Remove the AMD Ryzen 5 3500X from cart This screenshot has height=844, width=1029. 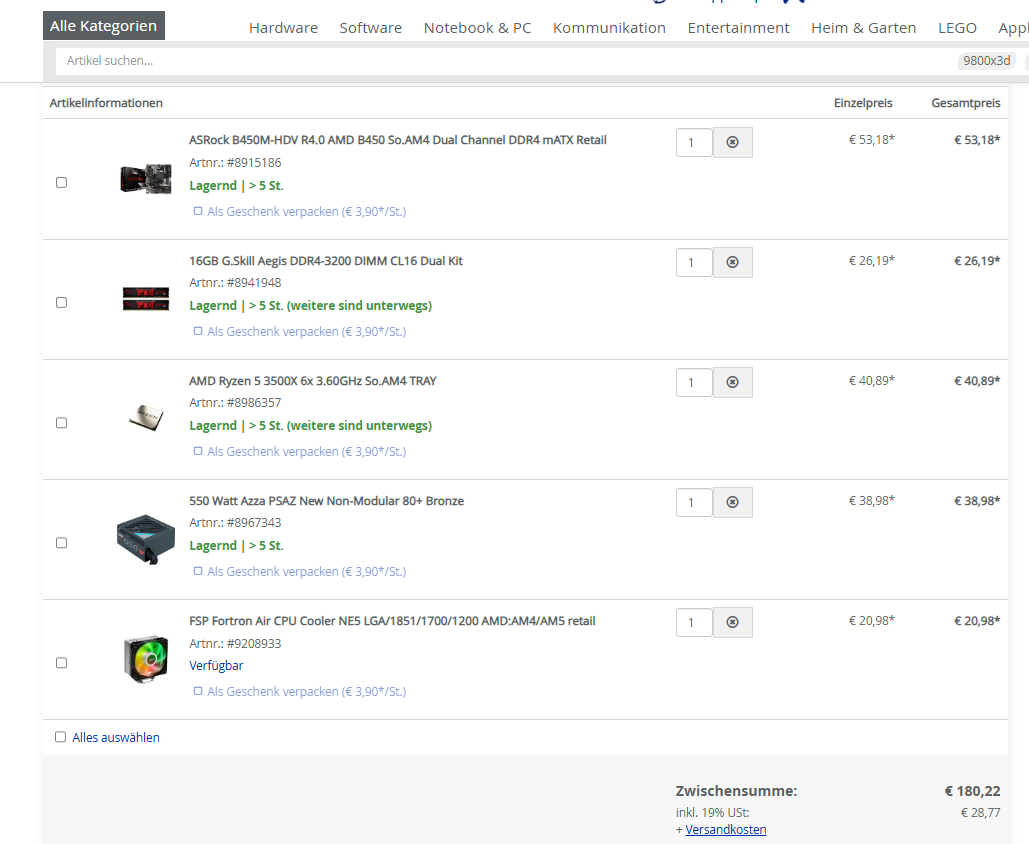732,383
